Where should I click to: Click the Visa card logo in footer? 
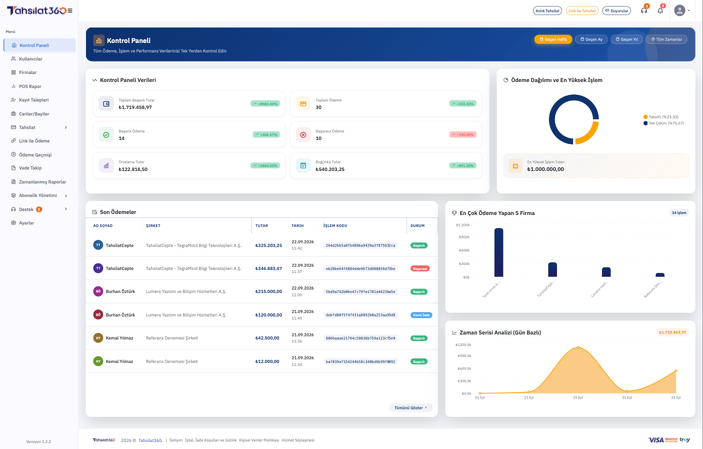click(x=656, y=440)
